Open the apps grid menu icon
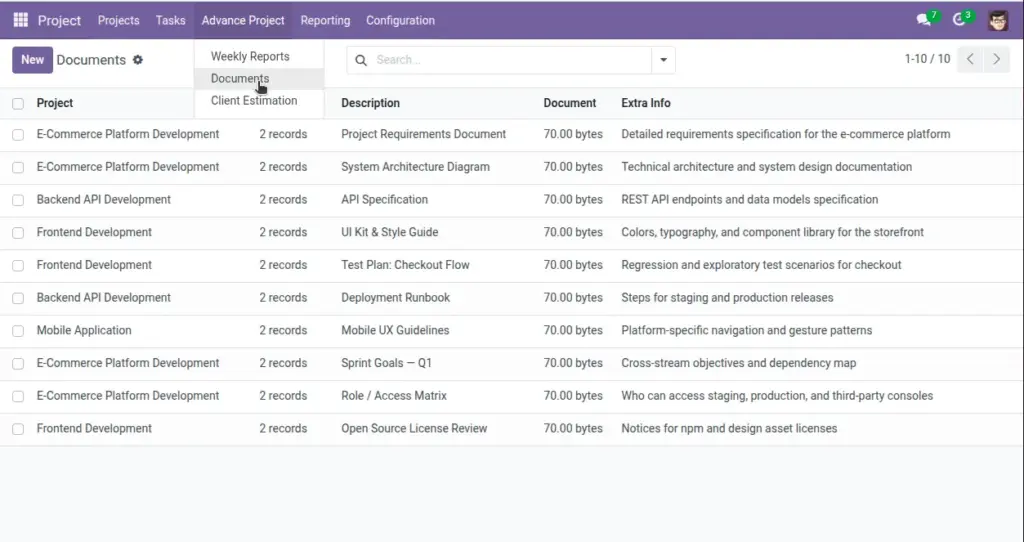 pos(20,20)
